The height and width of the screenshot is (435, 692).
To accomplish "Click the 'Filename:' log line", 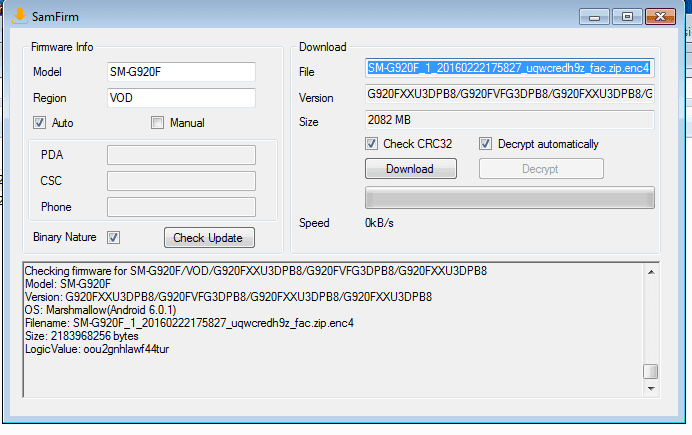I will (x=189, y=323).
